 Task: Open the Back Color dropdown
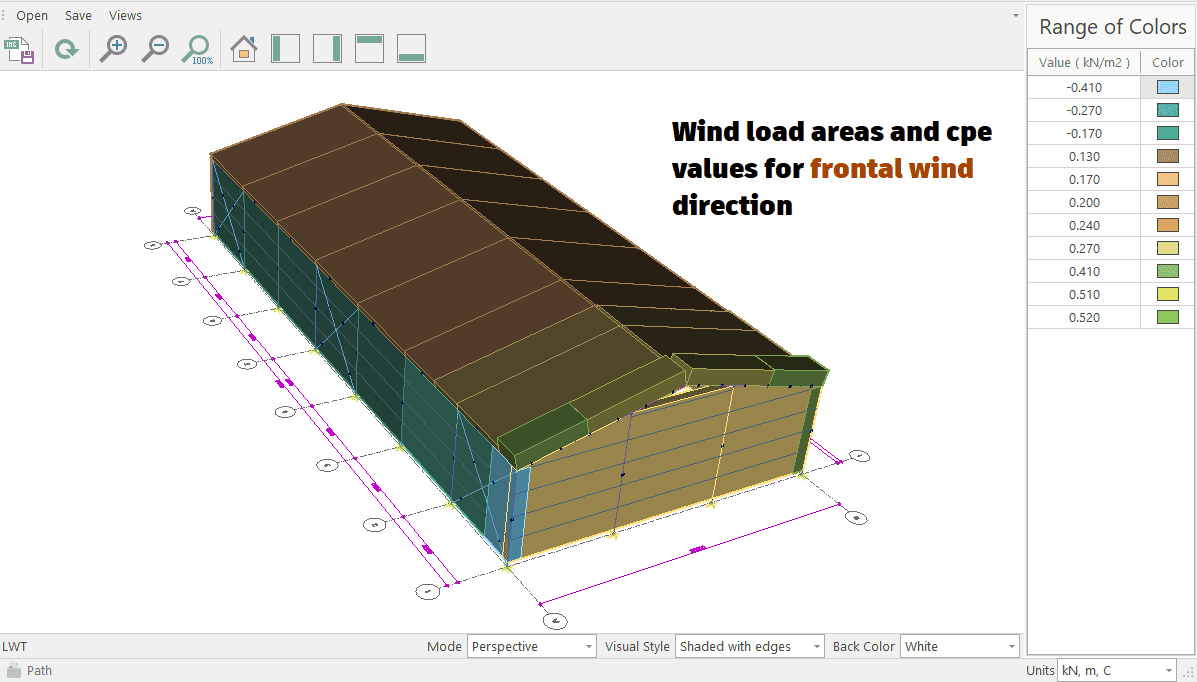(959, 647)
